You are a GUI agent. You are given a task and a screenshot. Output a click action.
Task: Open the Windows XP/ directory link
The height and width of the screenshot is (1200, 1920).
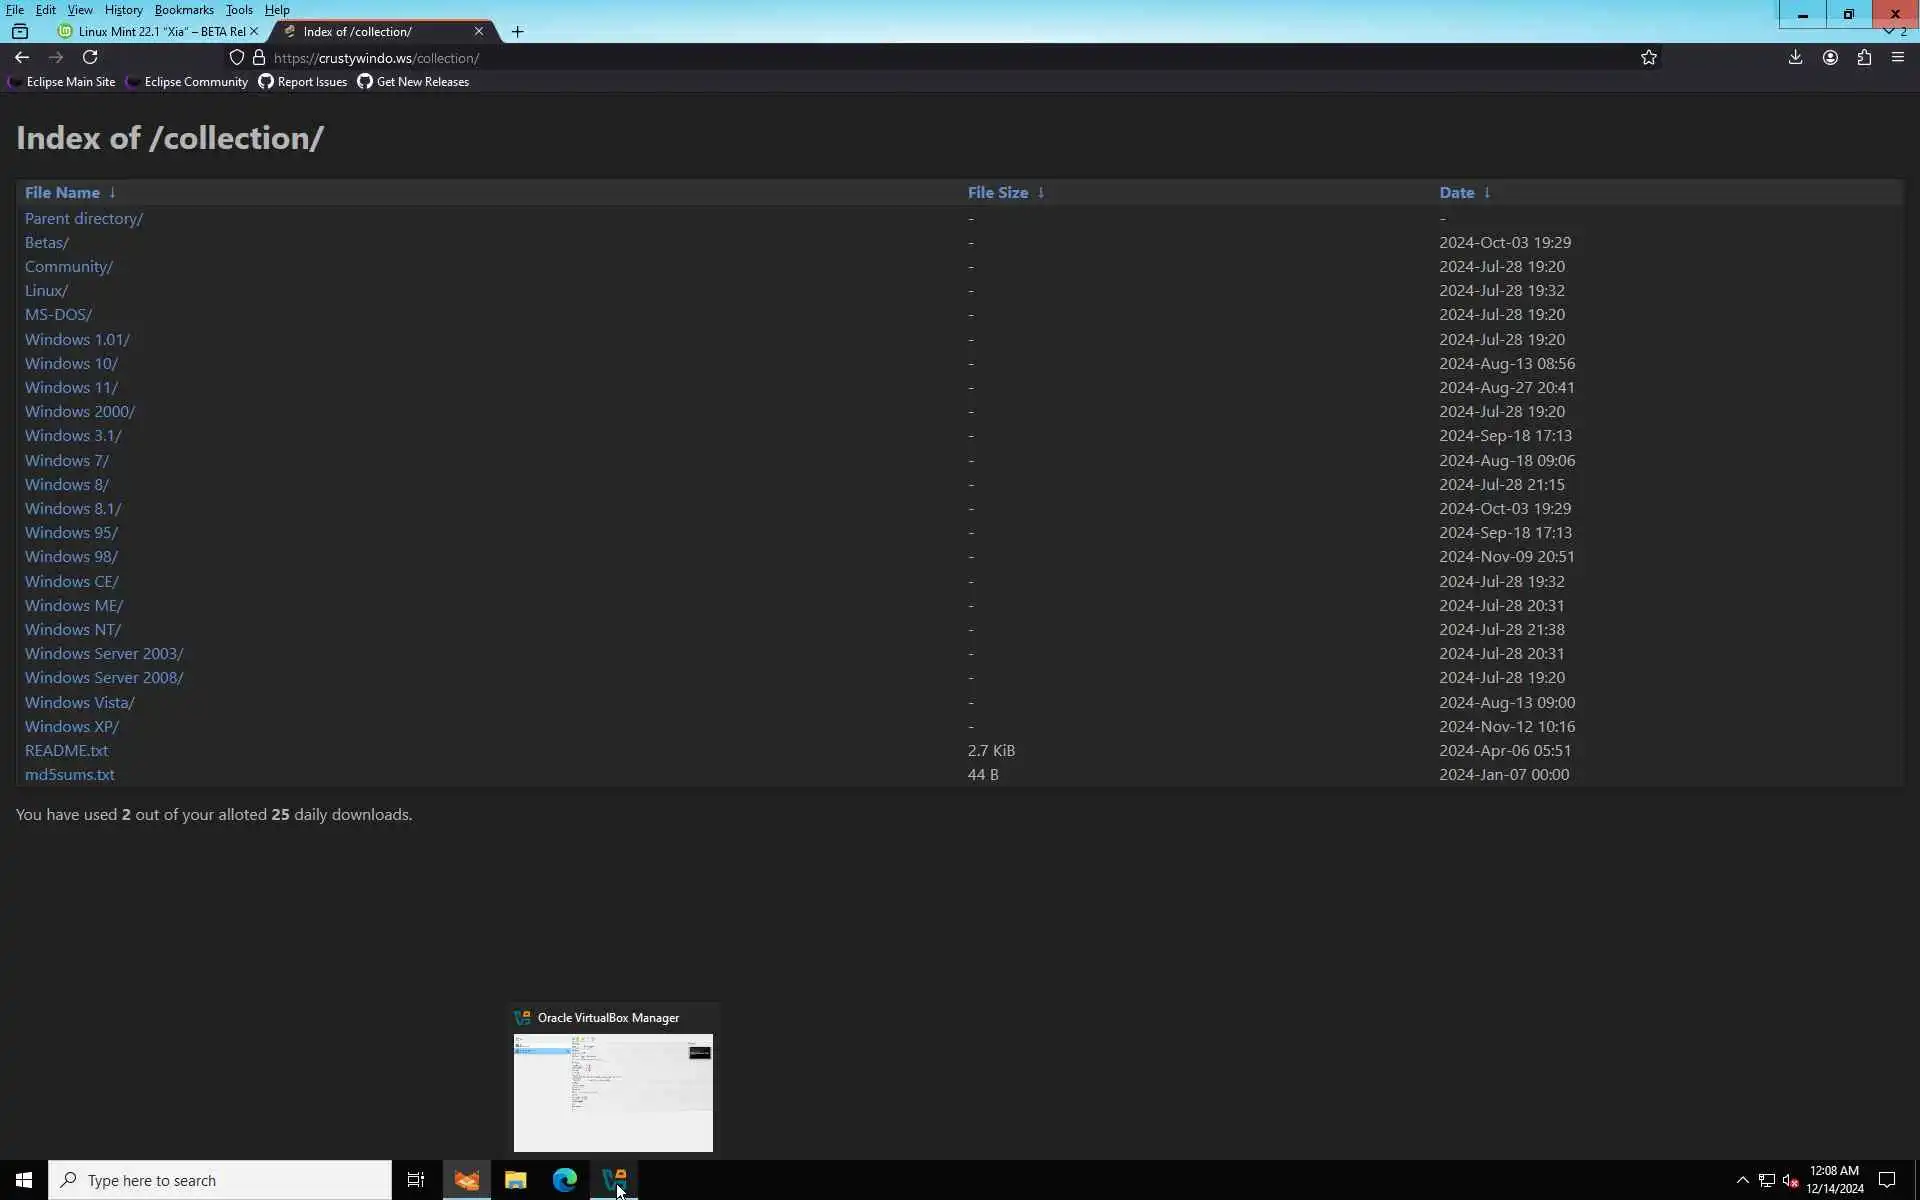tap(72, 727)
